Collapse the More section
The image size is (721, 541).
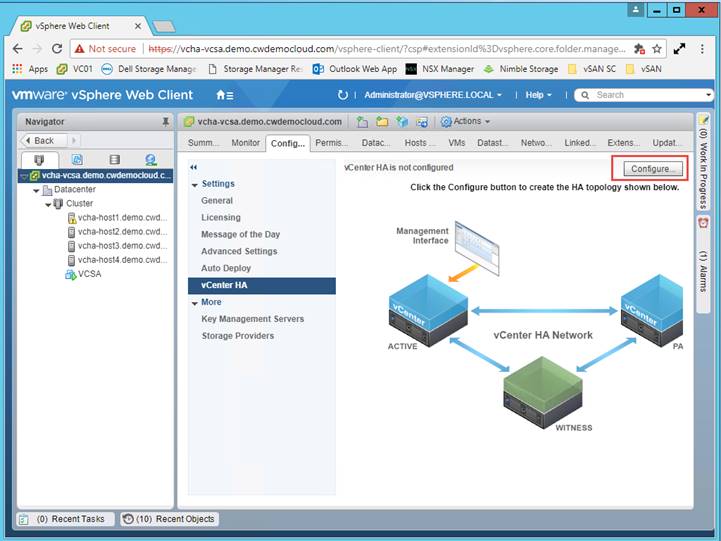click(x=195, y=303)
